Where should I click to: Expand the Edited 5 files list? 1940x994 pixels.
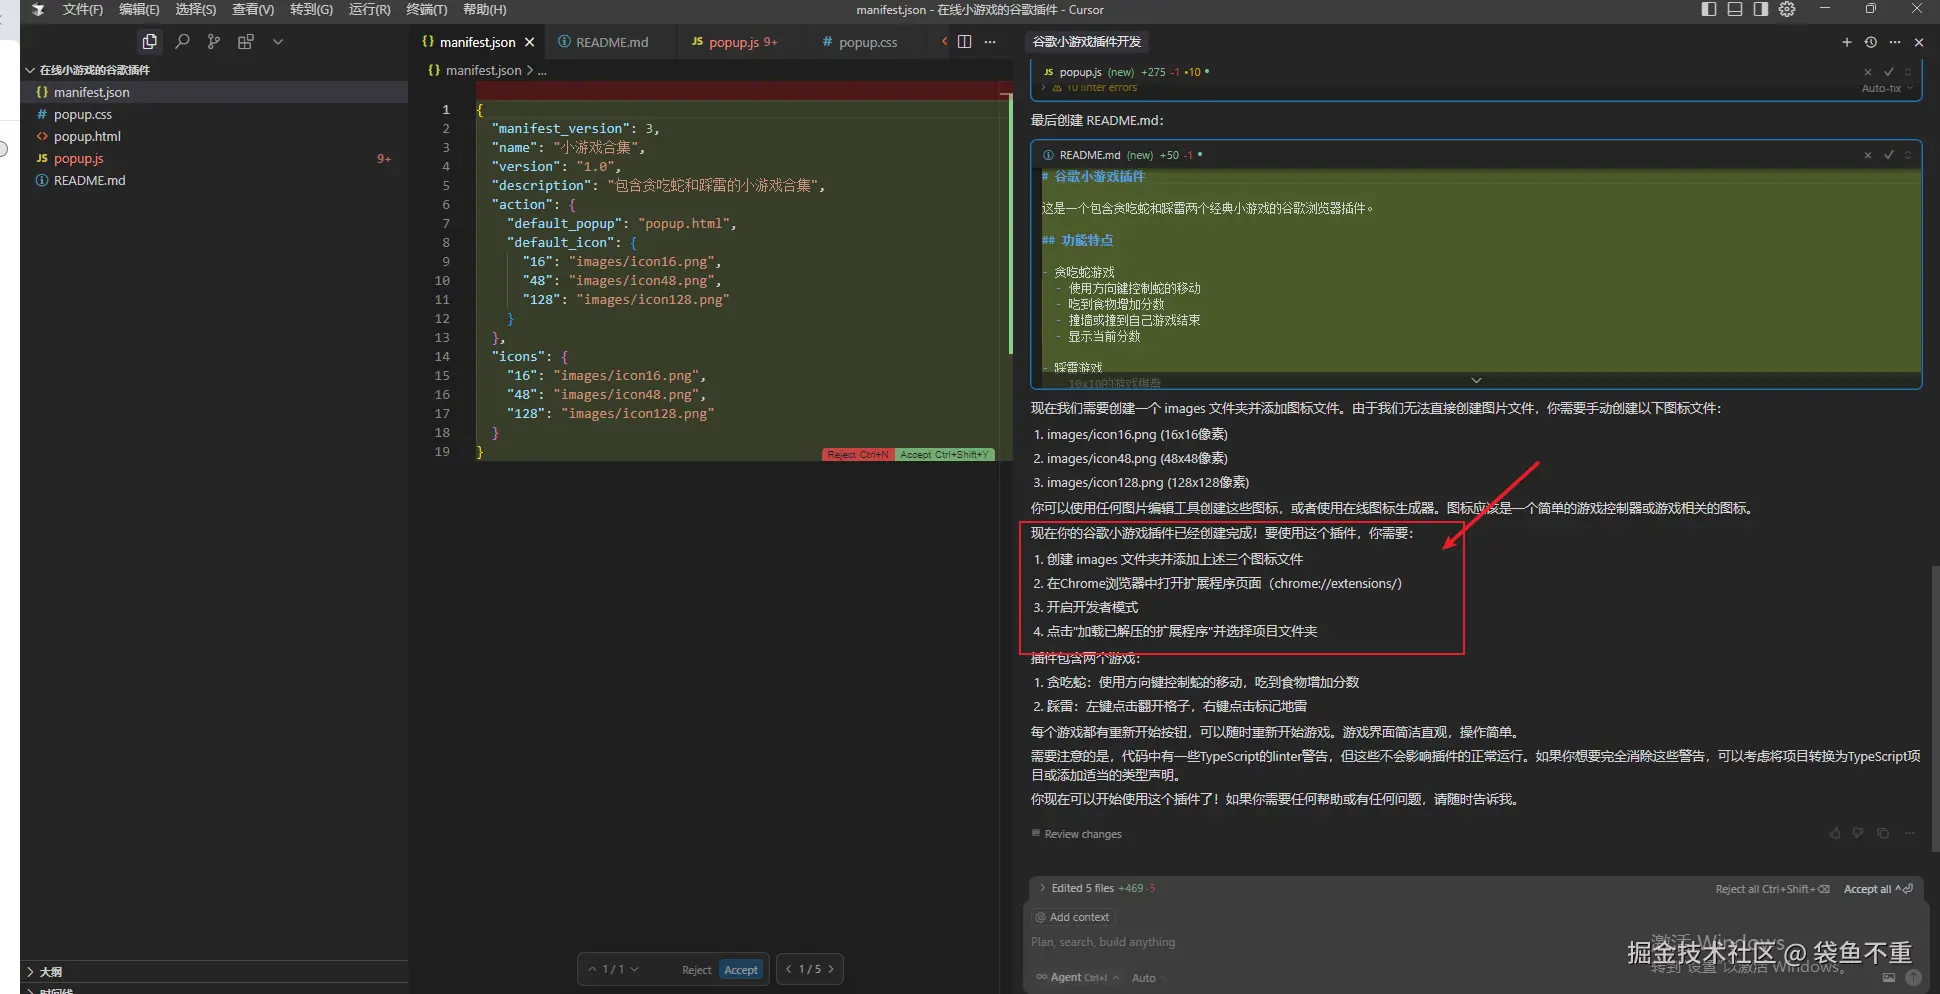[x=1098, y=888]
